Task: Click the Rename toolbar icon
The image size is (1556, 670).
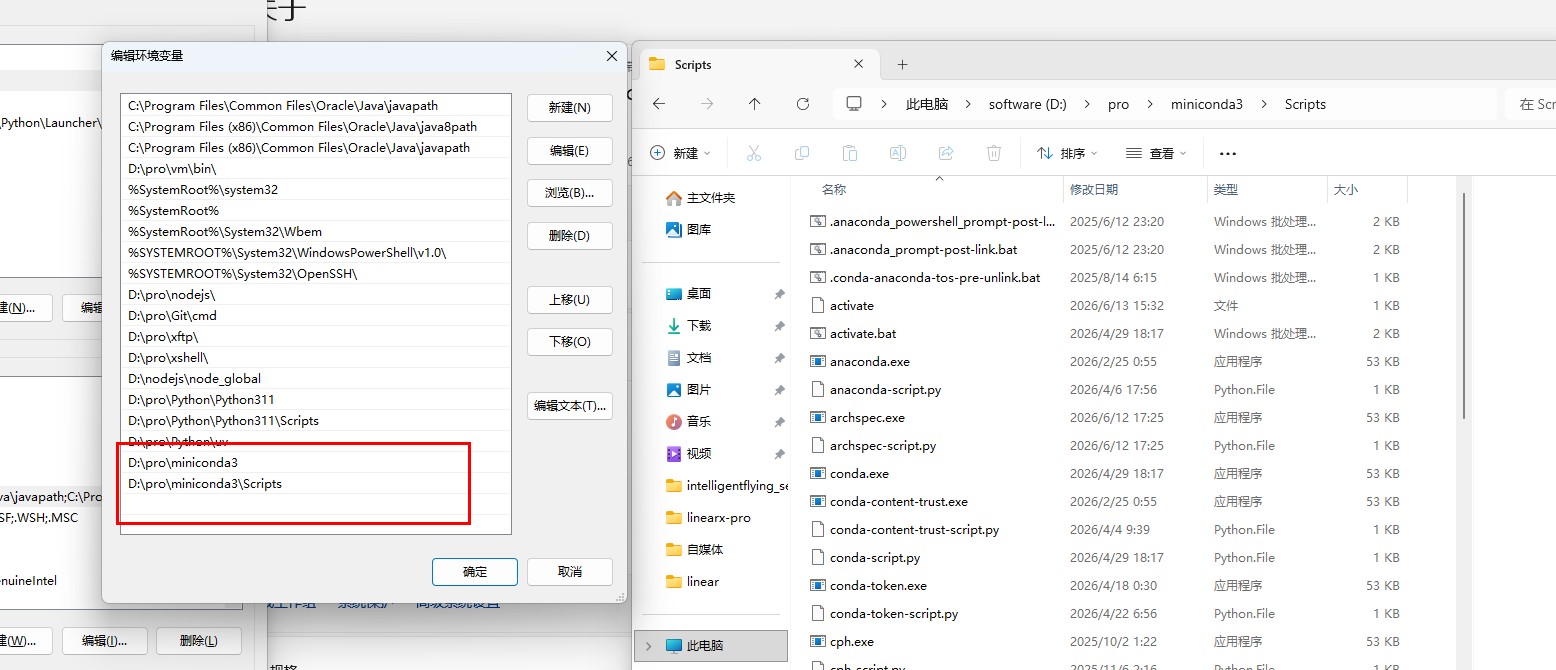Action: tap(898, 153)
